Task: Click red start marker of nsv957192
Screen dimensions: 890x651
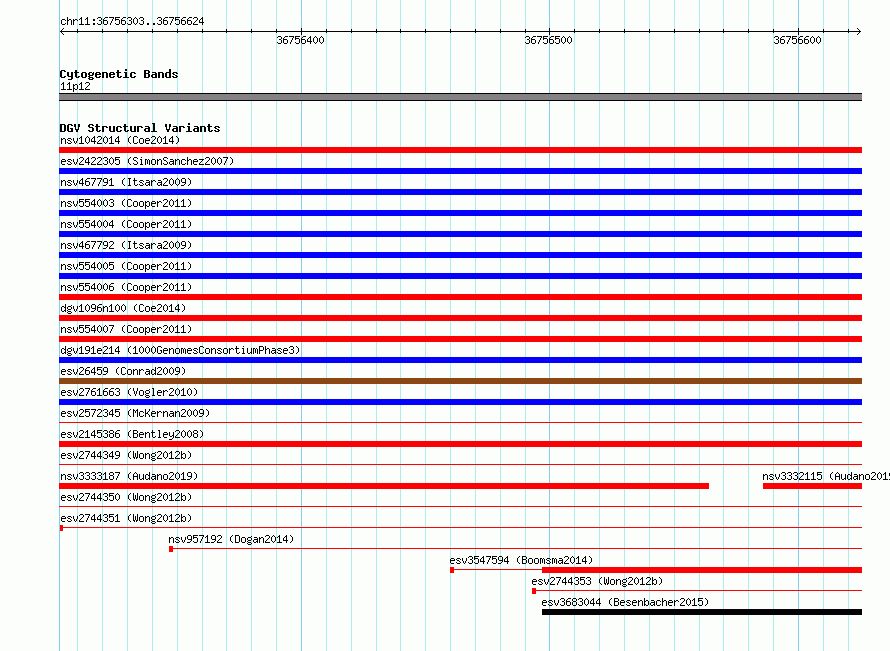Action: 171,549
